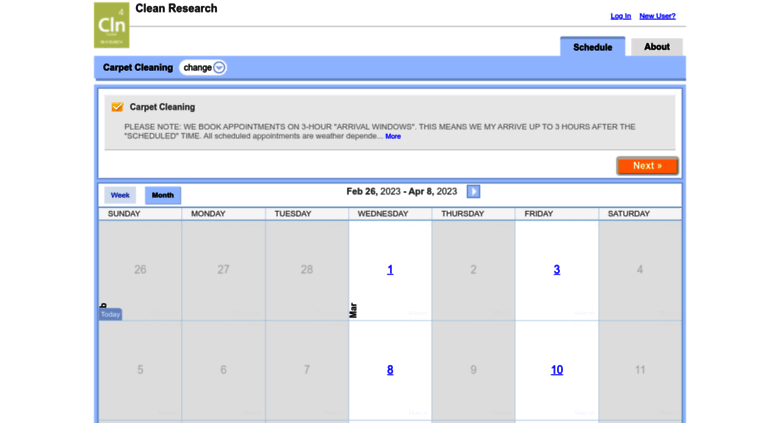Click the orange Next button

(x=647, y=166)
